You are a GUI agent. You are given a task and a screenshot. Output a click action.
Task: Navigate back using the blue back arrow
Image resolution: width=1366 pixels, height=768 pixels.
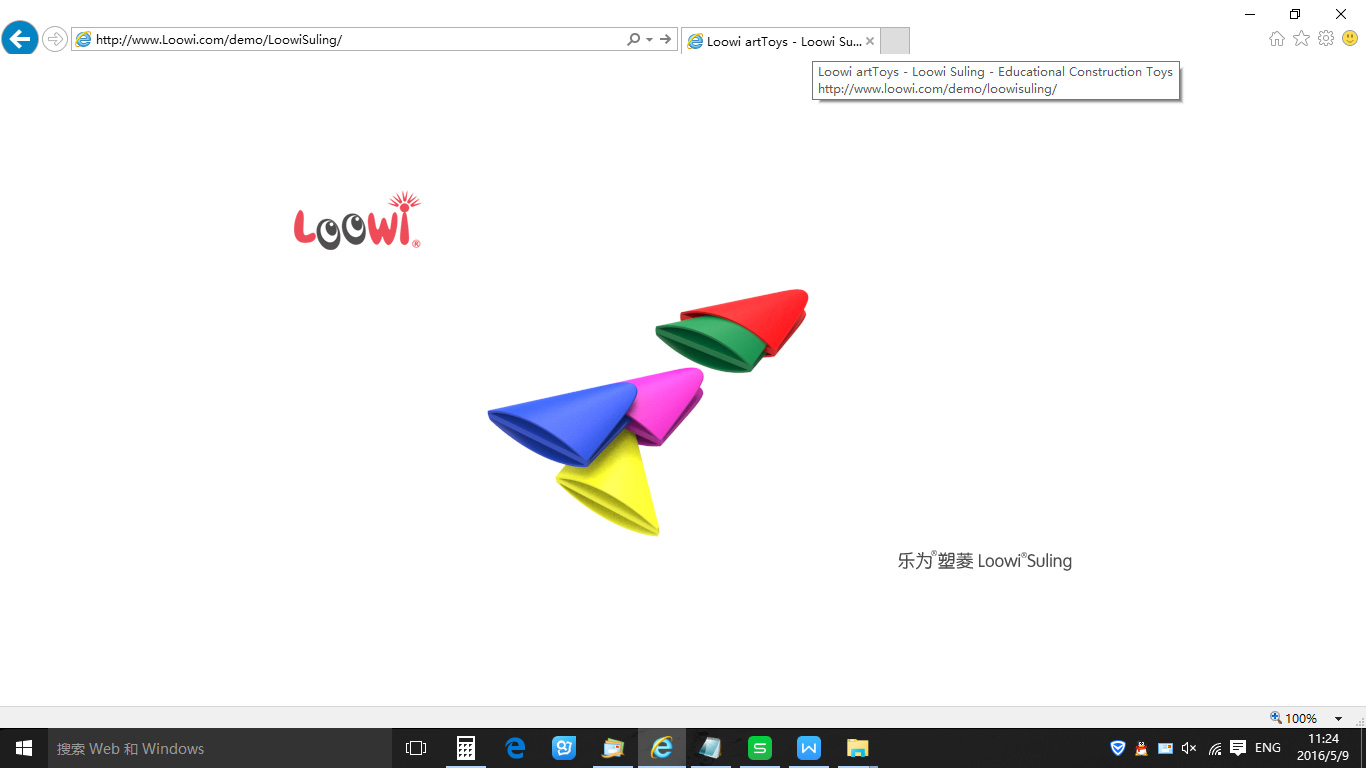point(20,38)
